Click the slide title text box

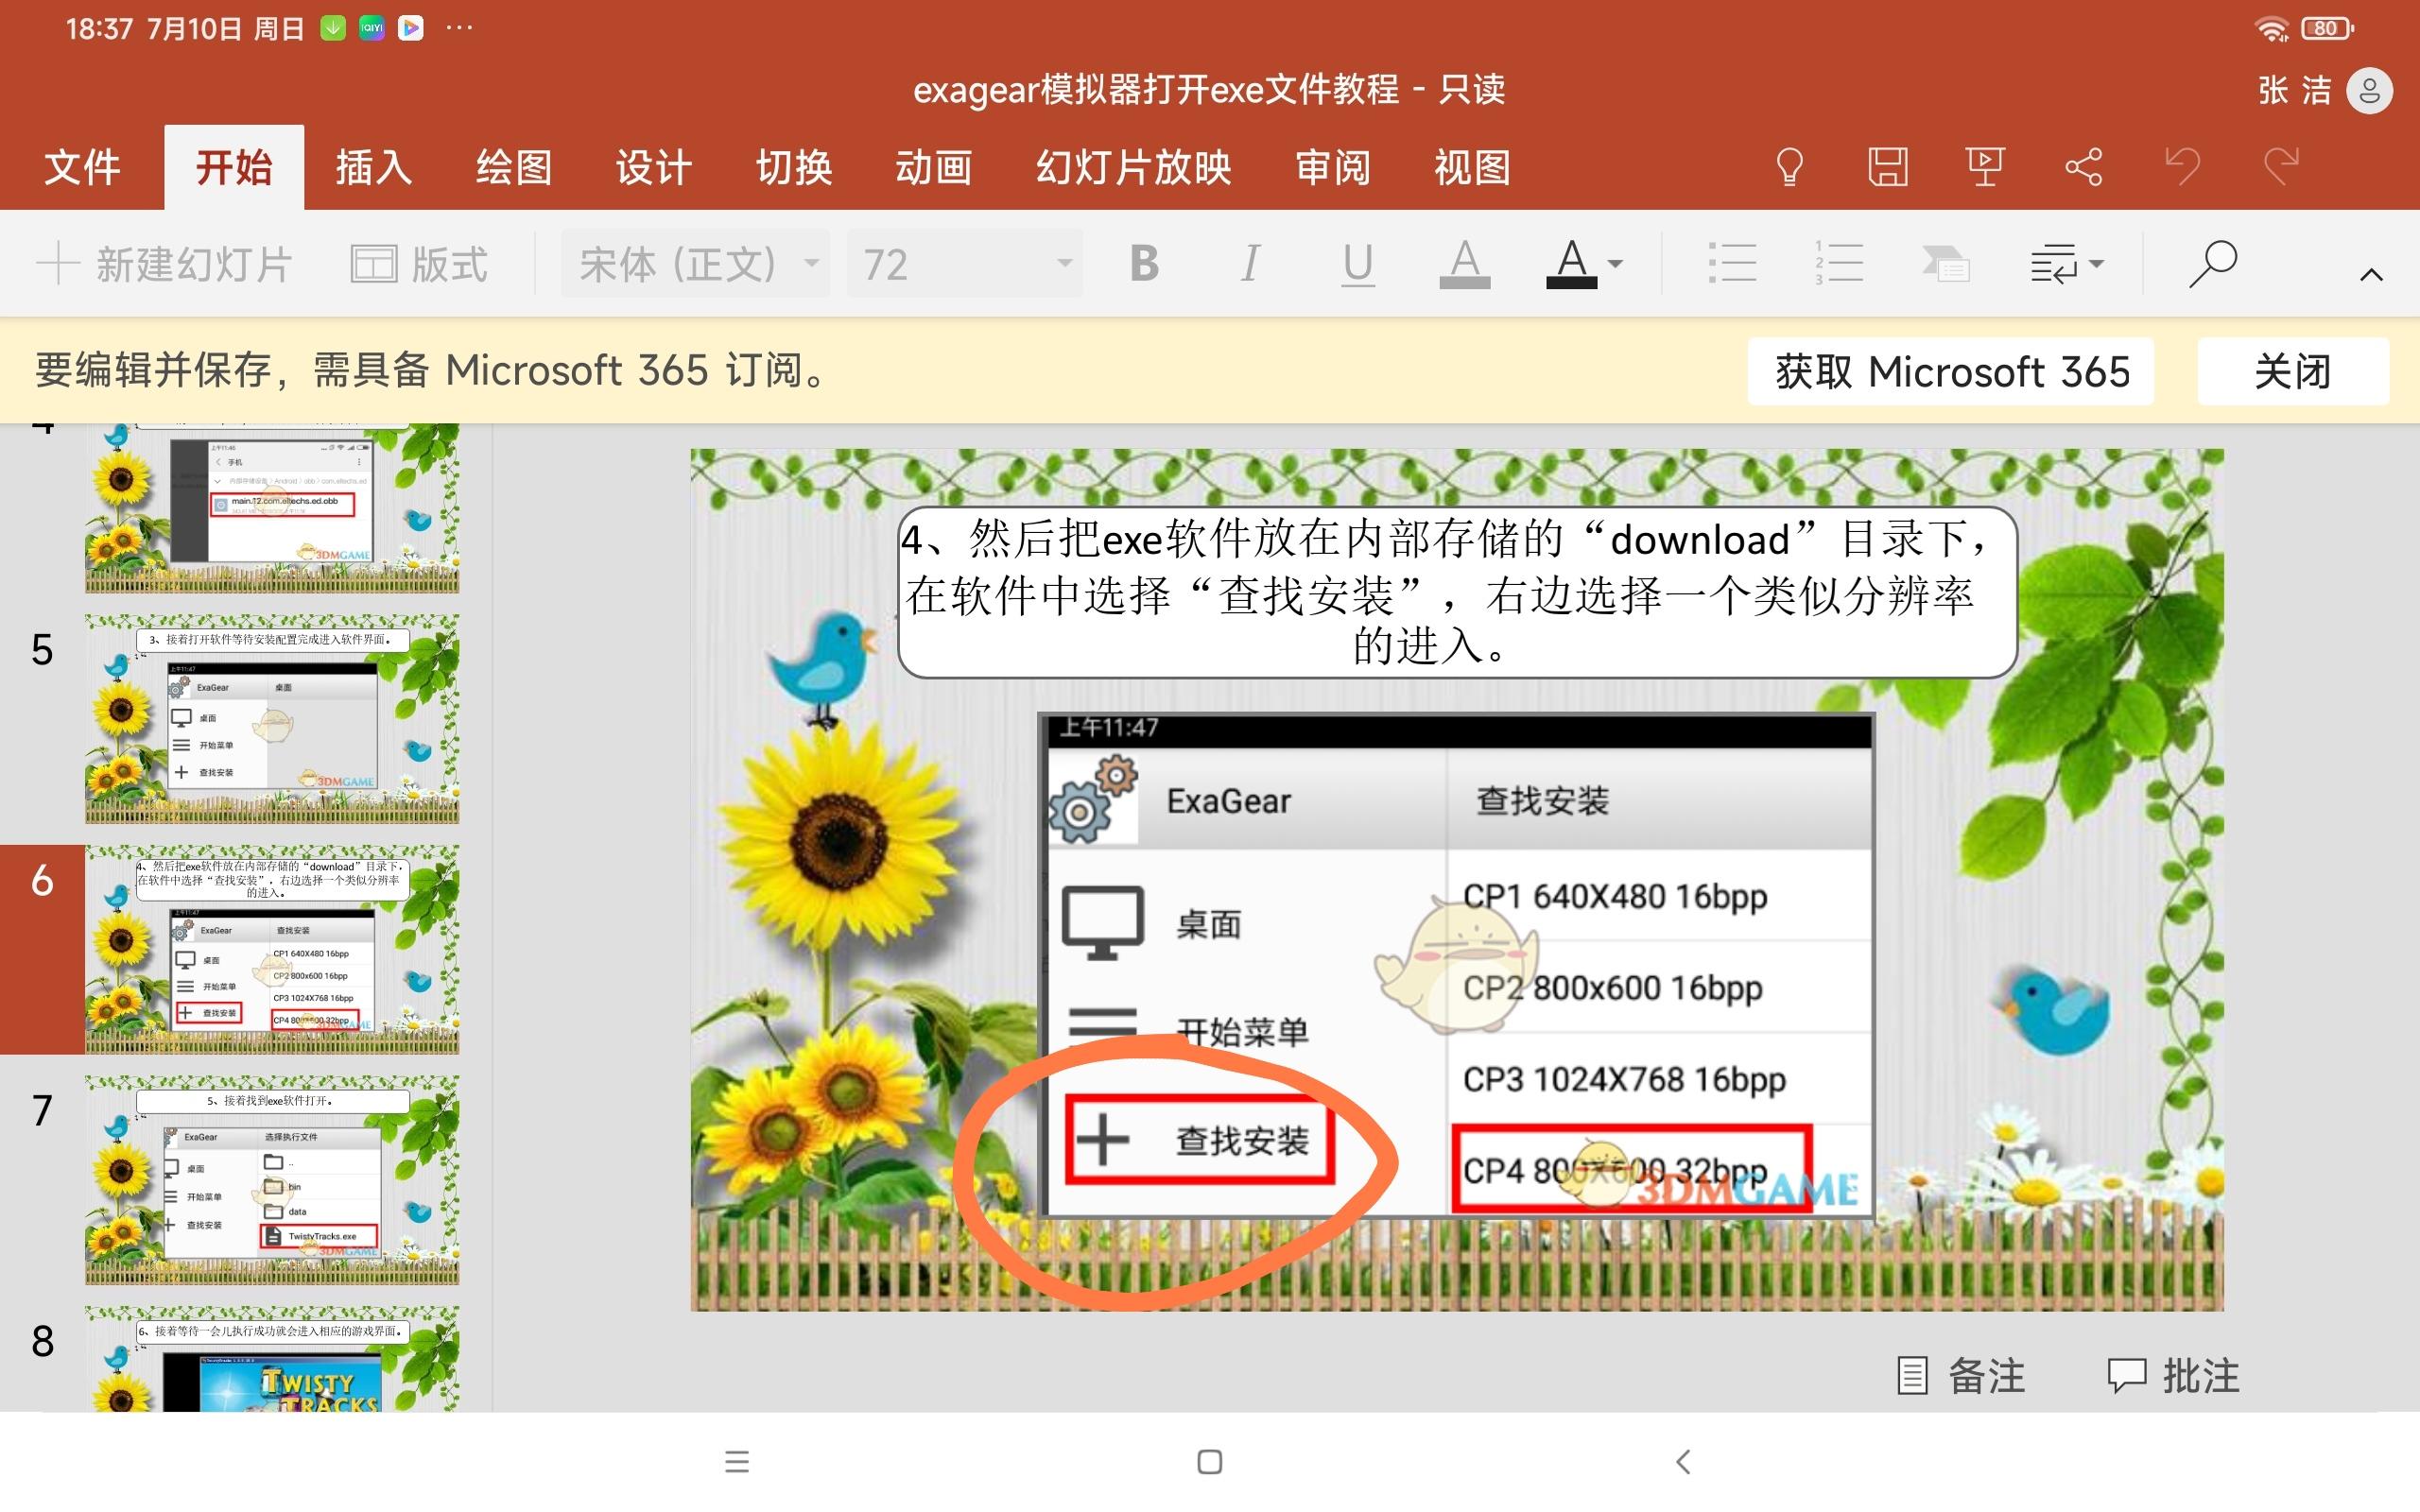coord(1456,592)
